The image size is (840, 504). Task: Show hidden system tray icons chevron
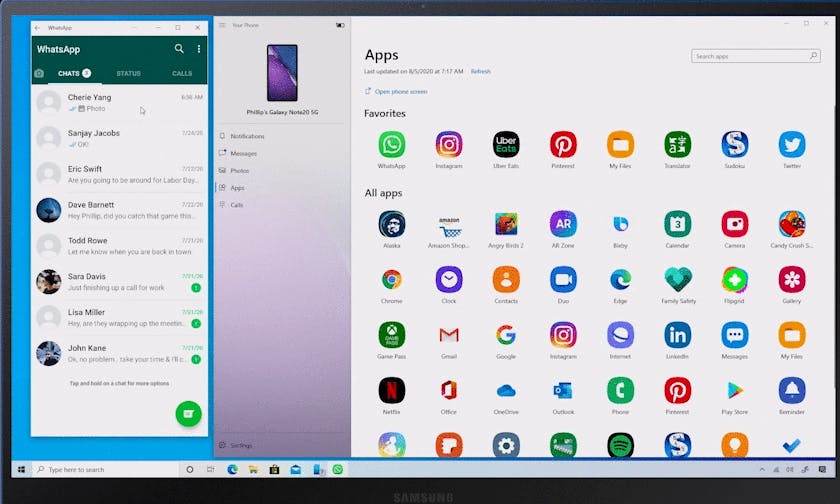pos(762,469)
